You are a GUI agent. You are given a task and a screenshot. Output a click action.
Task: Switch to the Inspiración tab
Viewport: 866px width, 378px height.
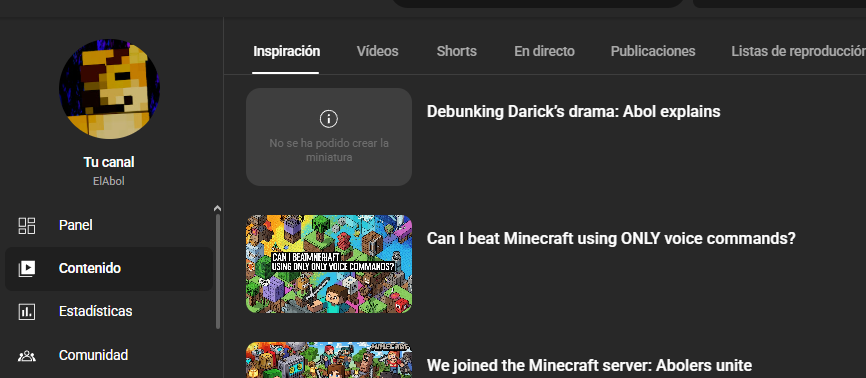286,51
